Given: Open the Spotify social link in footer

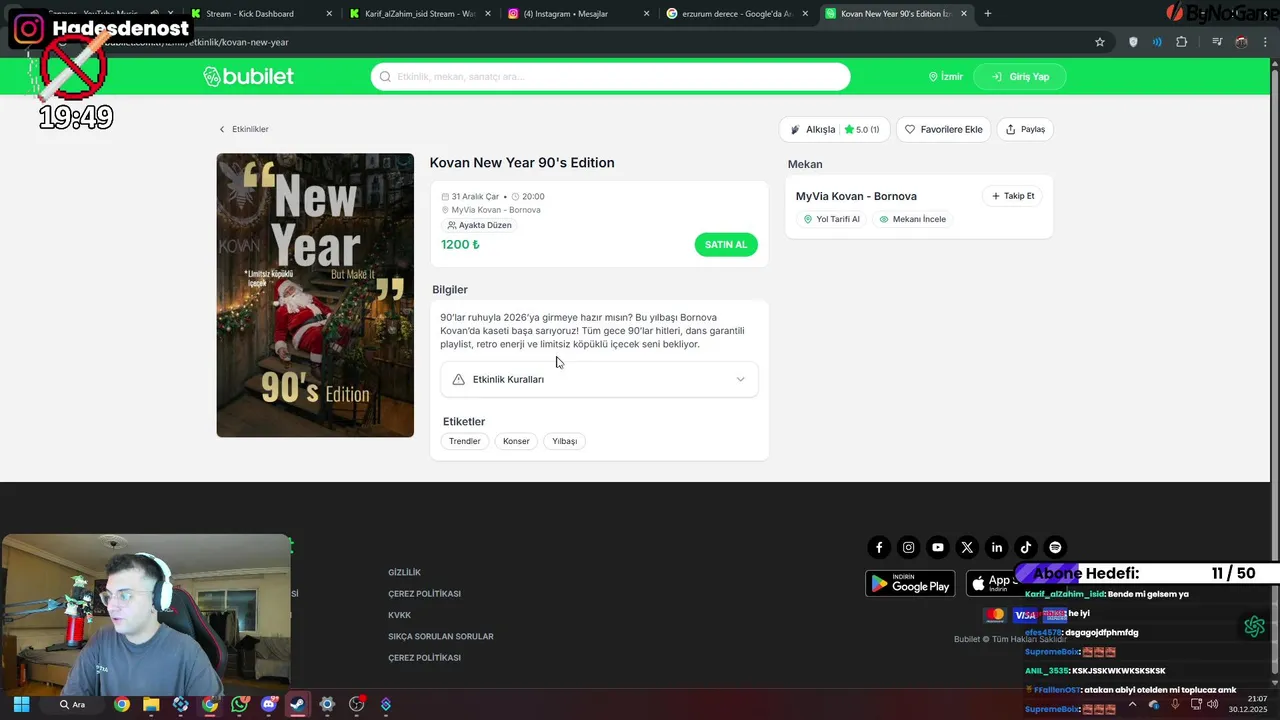Looking at the screenshot, I should click(x=1055, y=547).
